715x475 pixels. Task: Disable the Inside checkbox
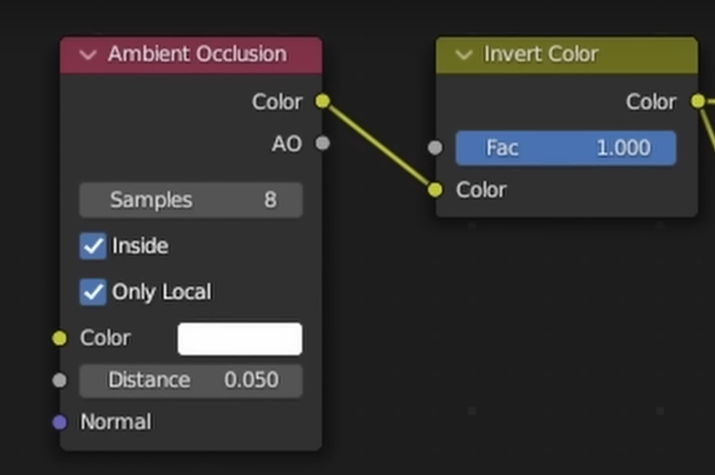pos(93,246)
